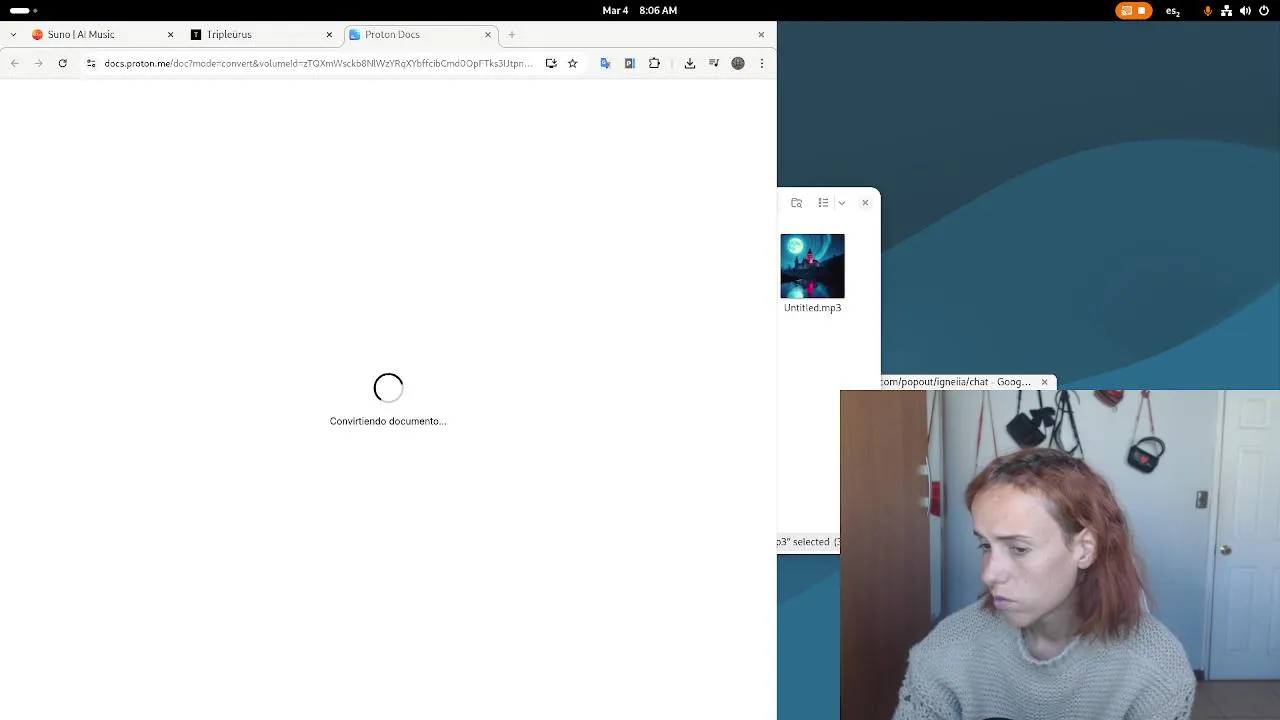
Task: Click the file manager search icon
Action: coord(797,203)
